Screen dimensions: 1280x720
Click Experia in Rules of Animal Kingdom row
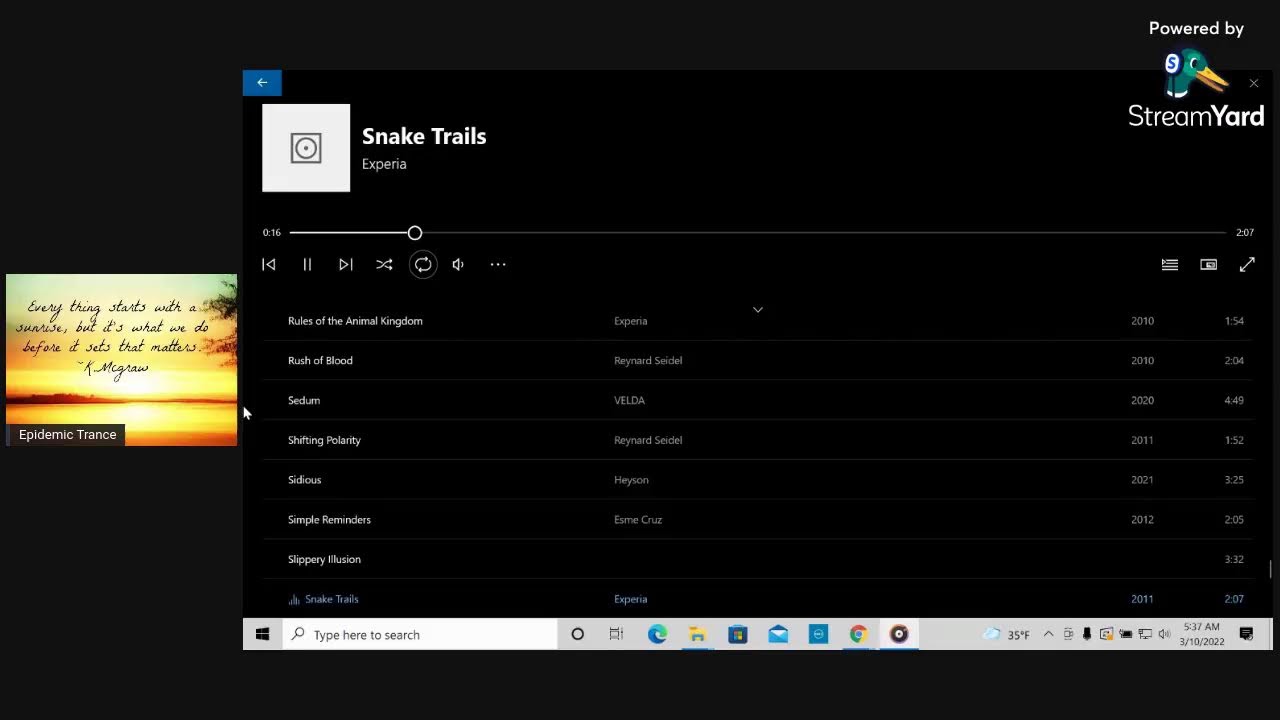tap(630, 321)
